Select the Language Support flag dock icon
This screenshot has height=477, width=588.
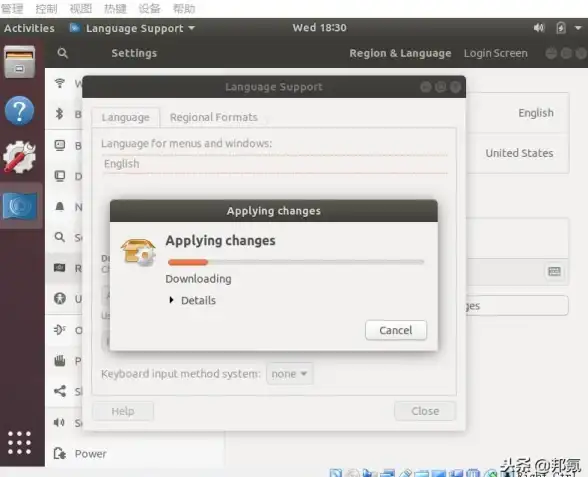coord(20,206)
